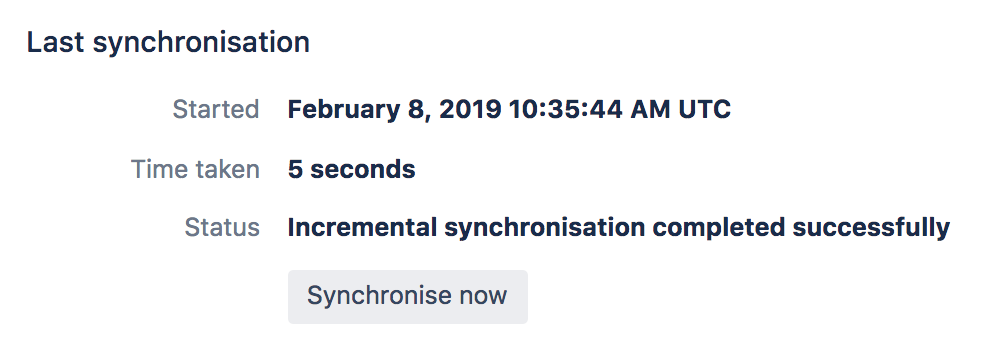Click the Started field label

pos(216,109)
